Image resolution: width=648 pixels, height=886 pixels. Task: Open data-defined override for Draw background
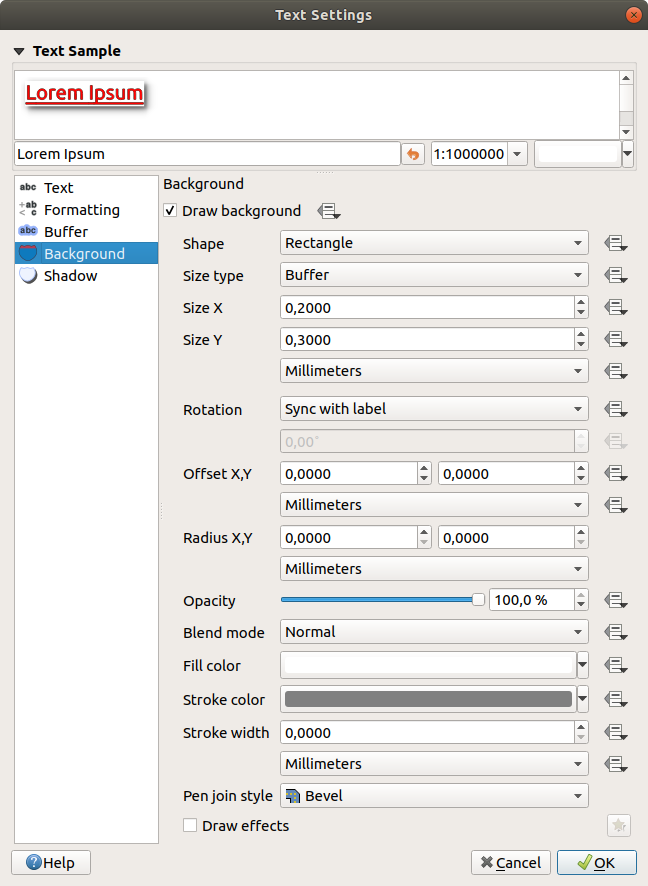click(x=329, y=211)
